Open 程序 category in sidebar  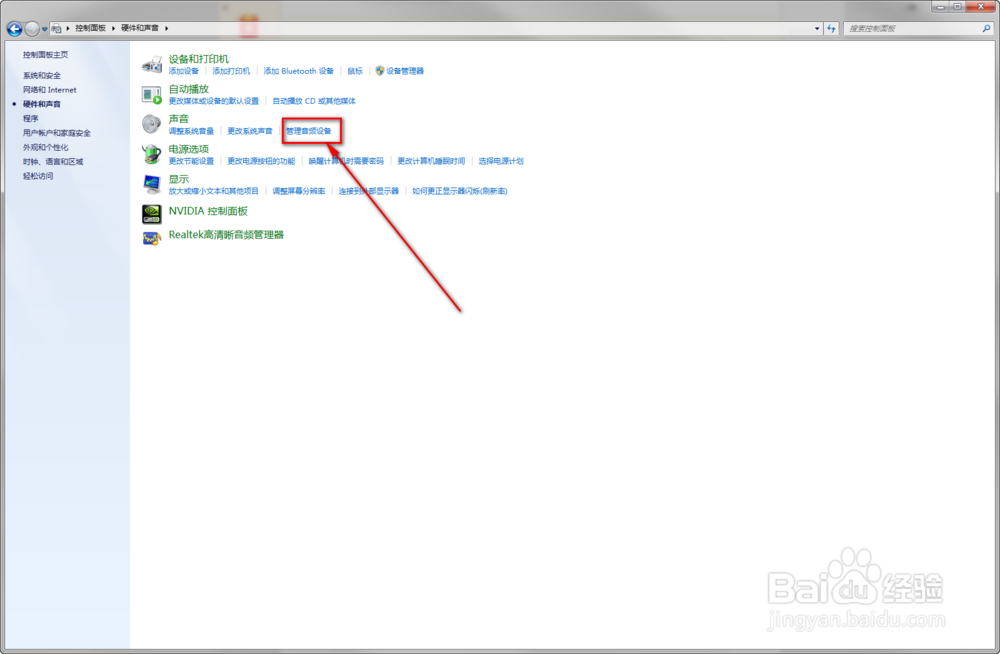(31, 119)
